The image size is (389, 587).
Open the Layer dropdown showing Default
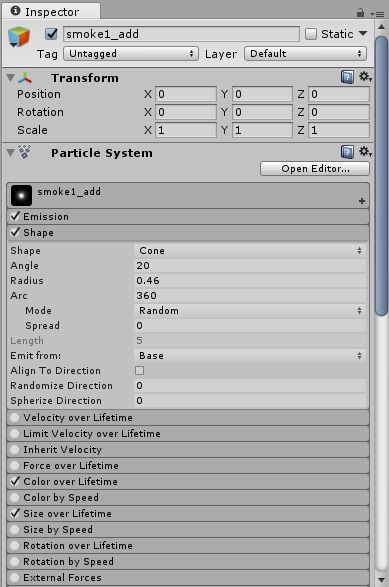(x=306, y=54)
